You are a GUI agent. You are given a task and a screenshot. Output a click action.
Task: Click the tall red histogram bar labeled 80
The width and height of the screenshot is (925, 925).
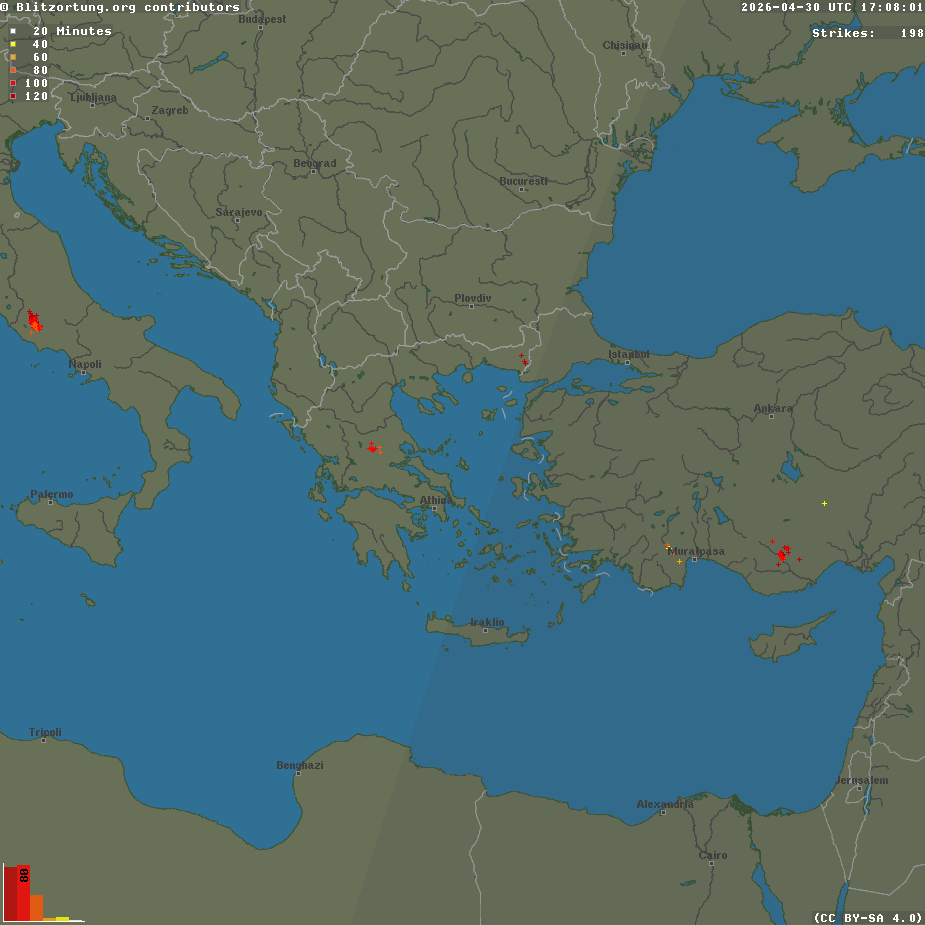coord(23,892)
